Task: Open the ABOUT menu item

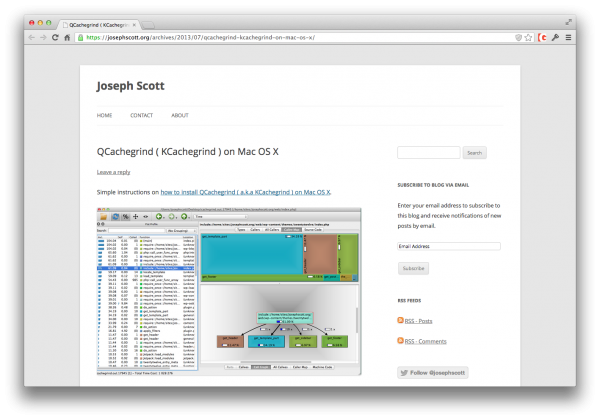Action: pos(180,115)
